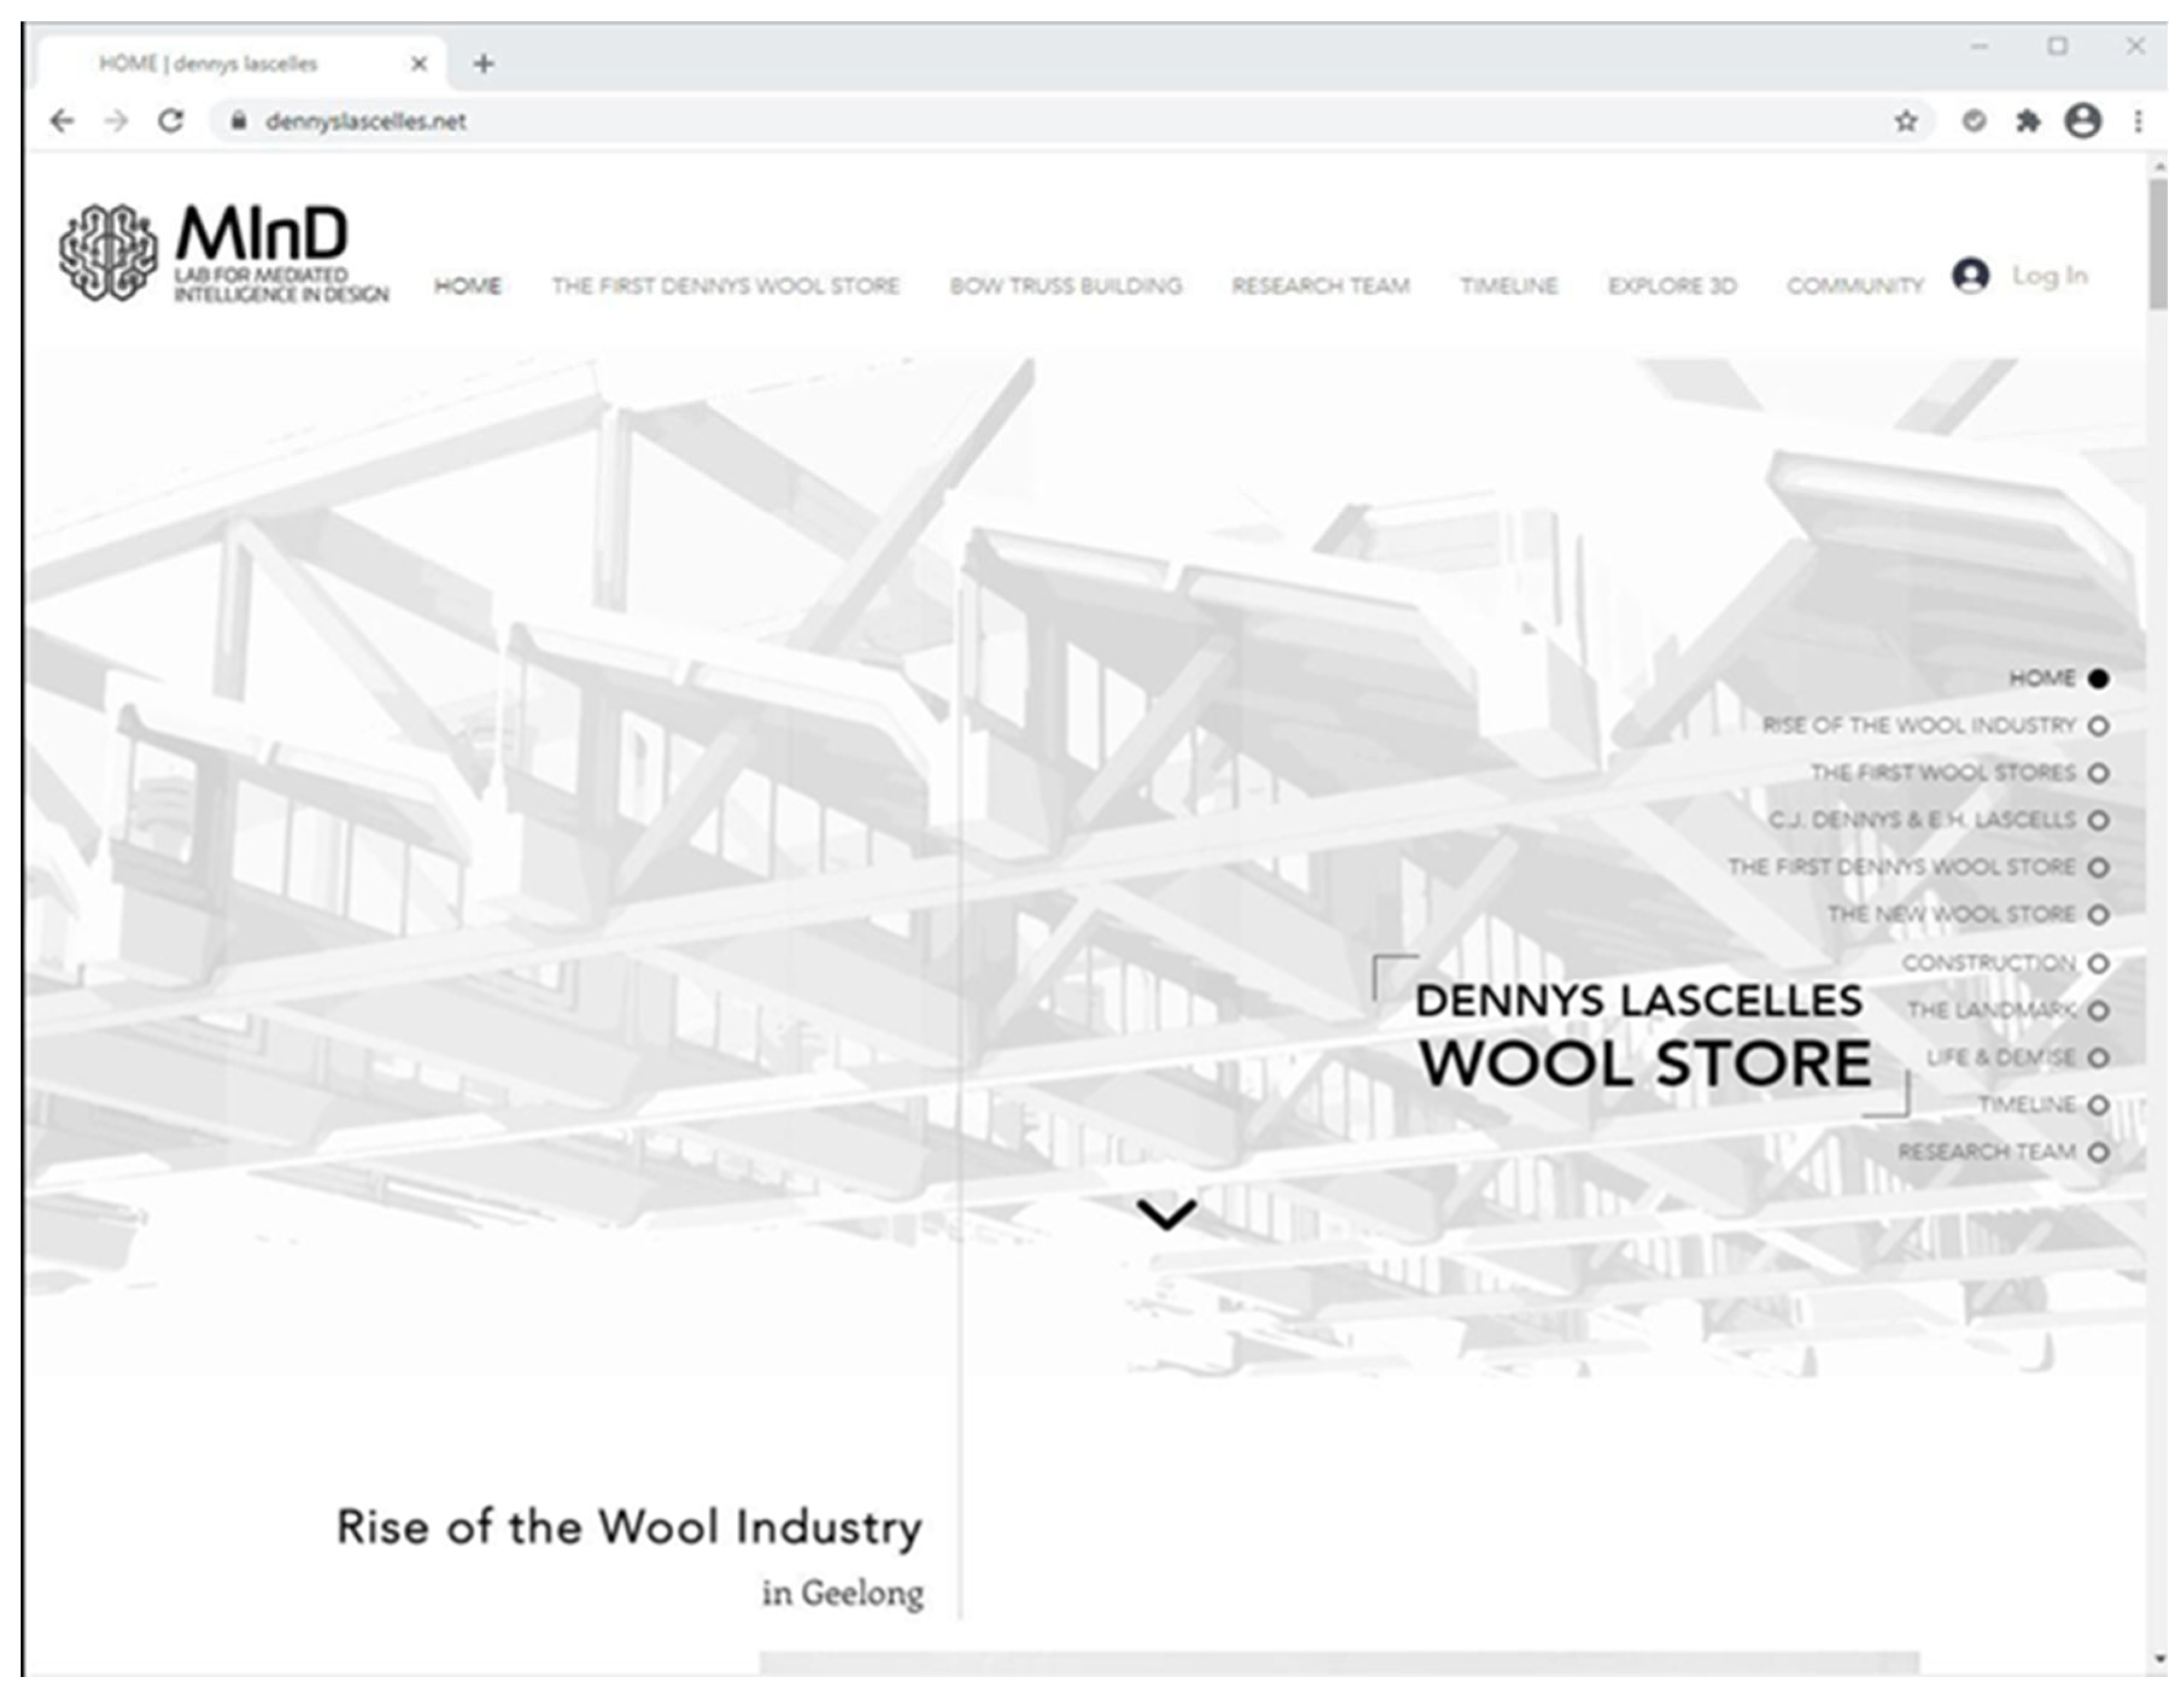Viewport: 2184px width, 1696px height.
Task: Bookmark page with the star icon
Action: (x=1906, y=121)
